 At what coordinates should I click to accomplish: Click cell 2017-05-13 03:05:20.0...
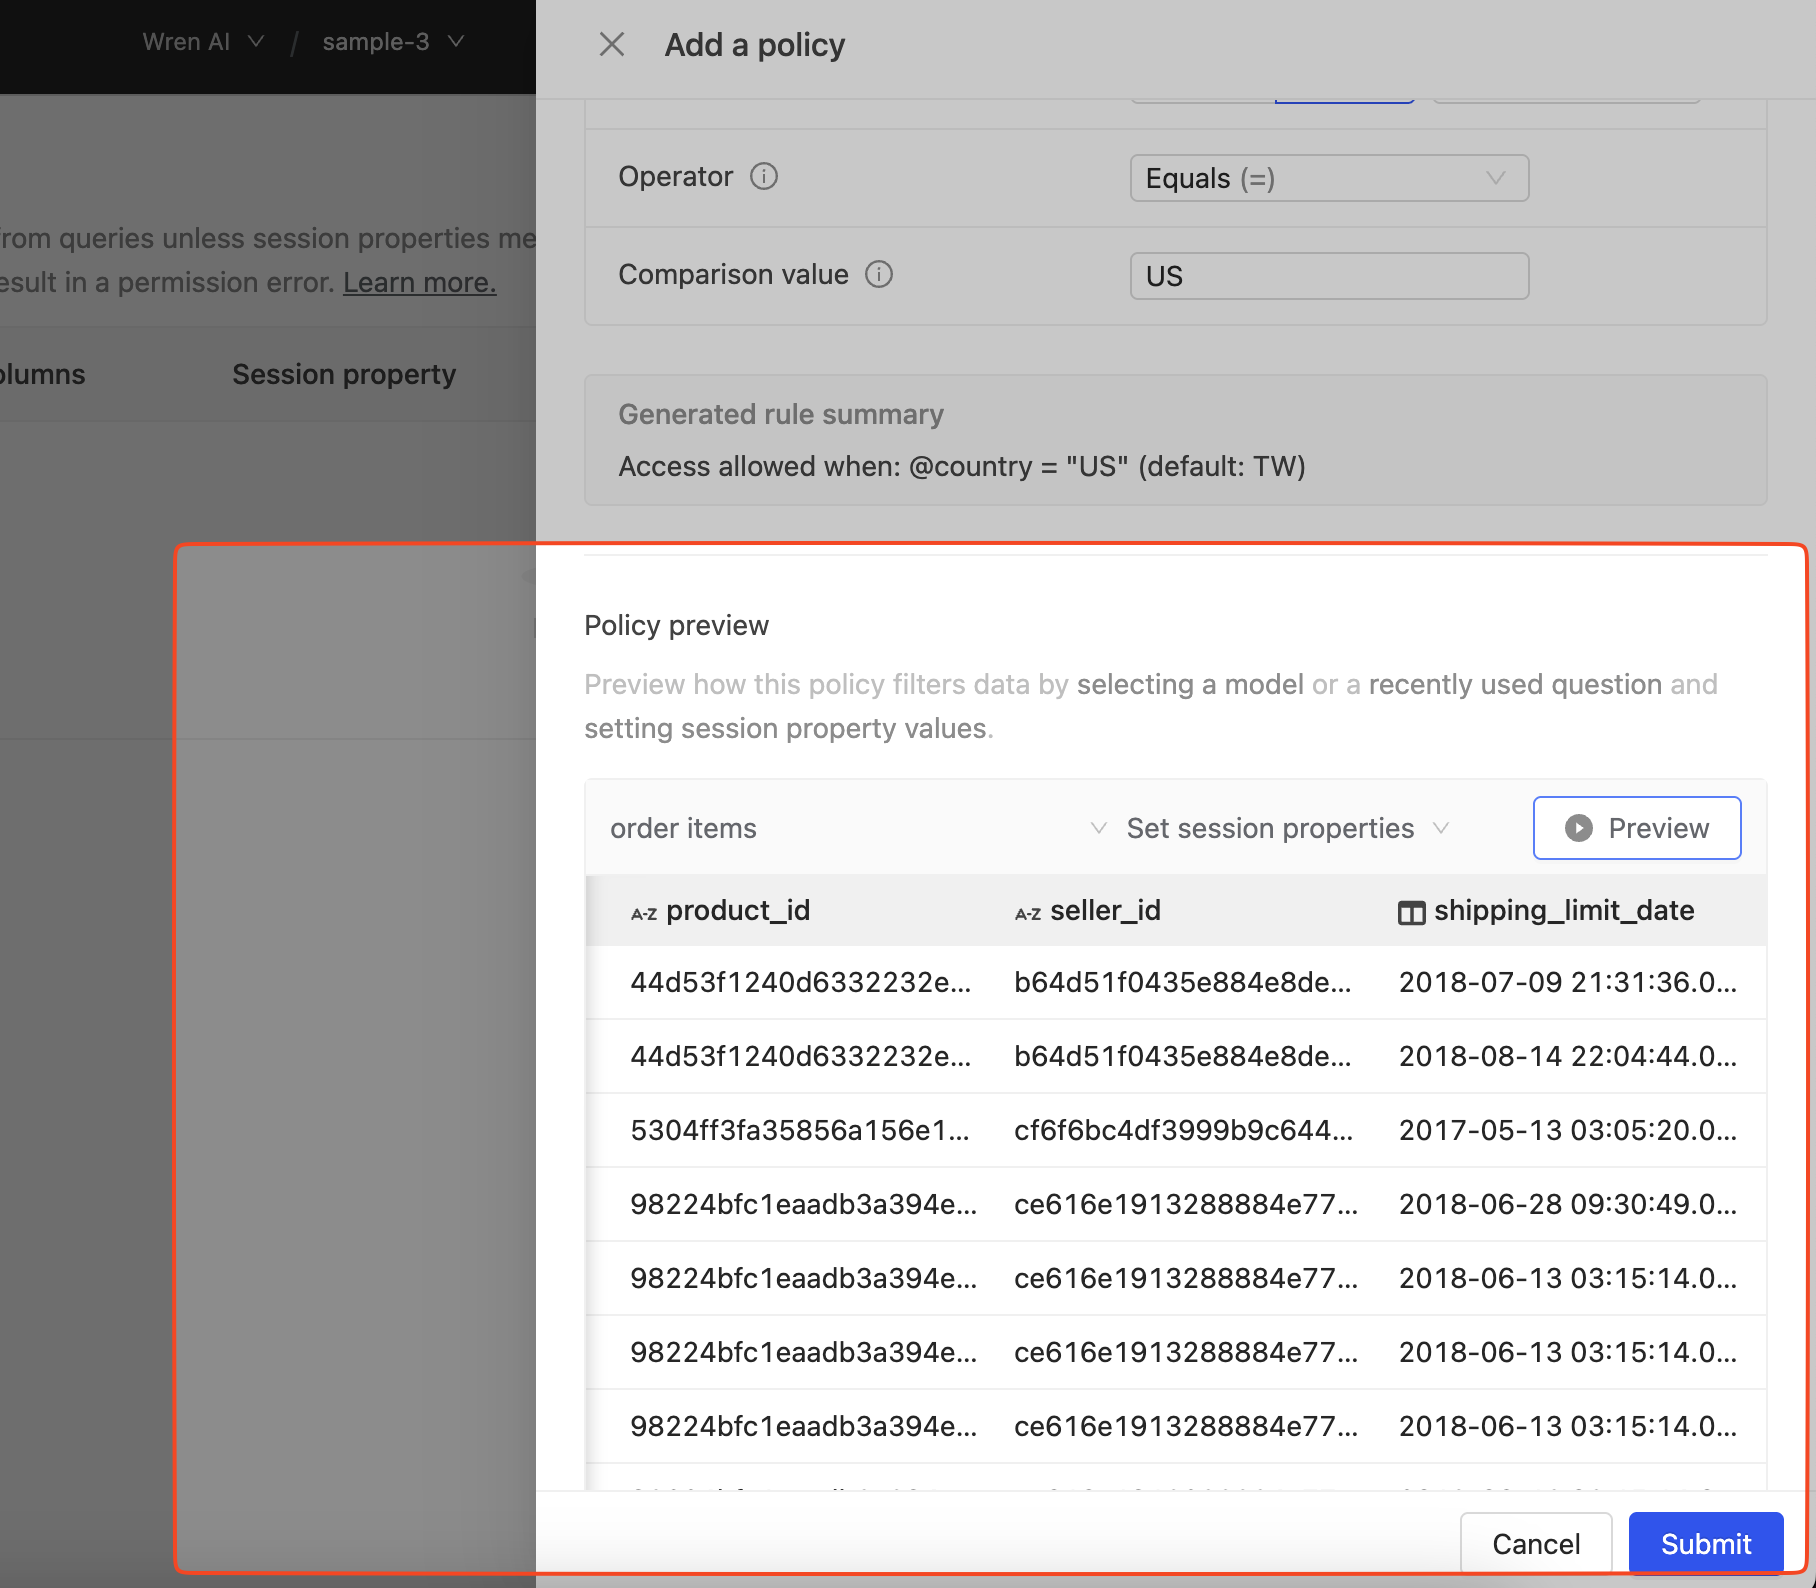click(1568, 1130)
